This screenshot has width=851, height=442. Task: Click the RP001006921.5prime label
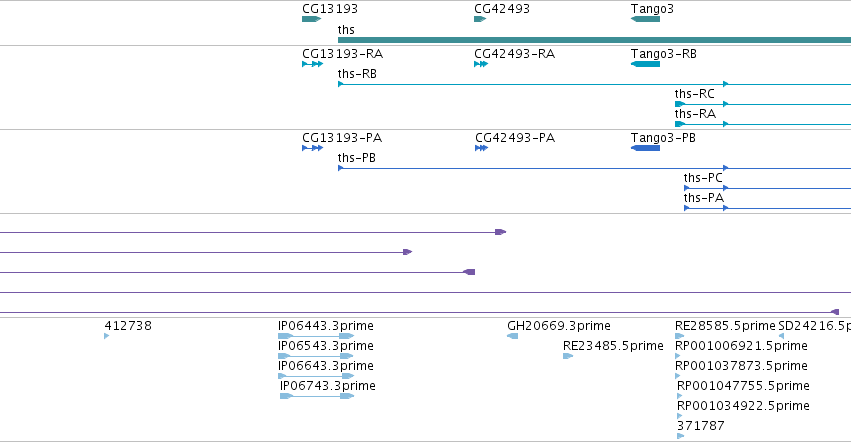tap(741, 346)
